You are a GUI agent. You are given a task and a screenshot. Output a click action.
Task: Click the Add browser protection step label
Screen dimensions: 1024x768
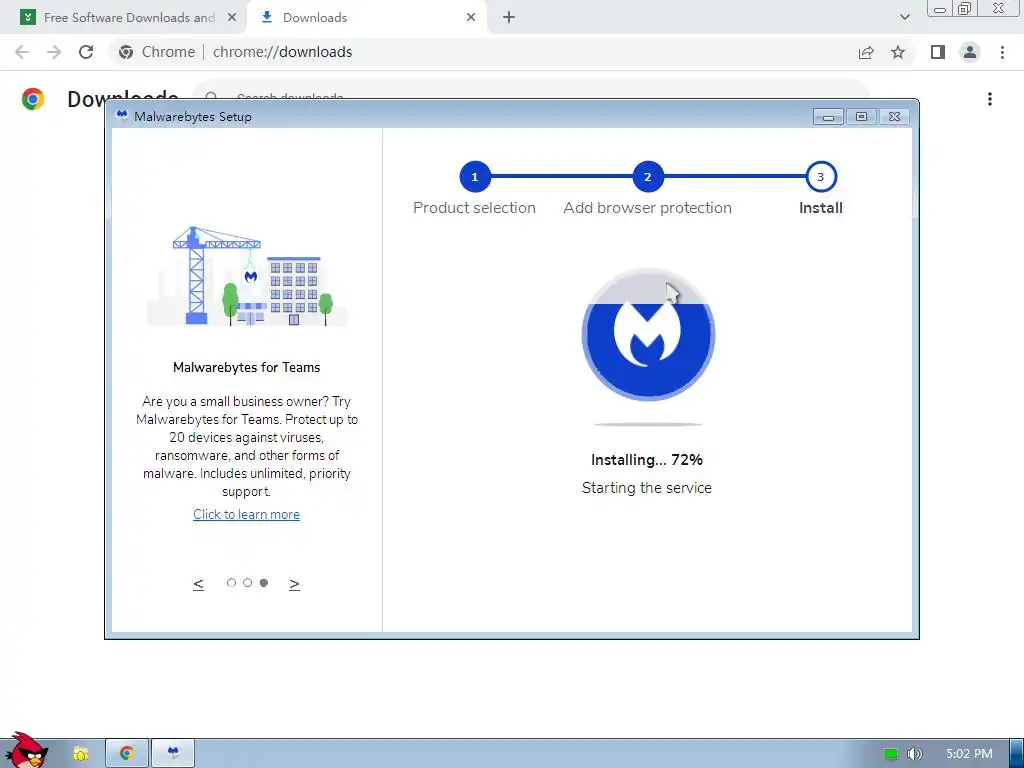tap(647, 208)
